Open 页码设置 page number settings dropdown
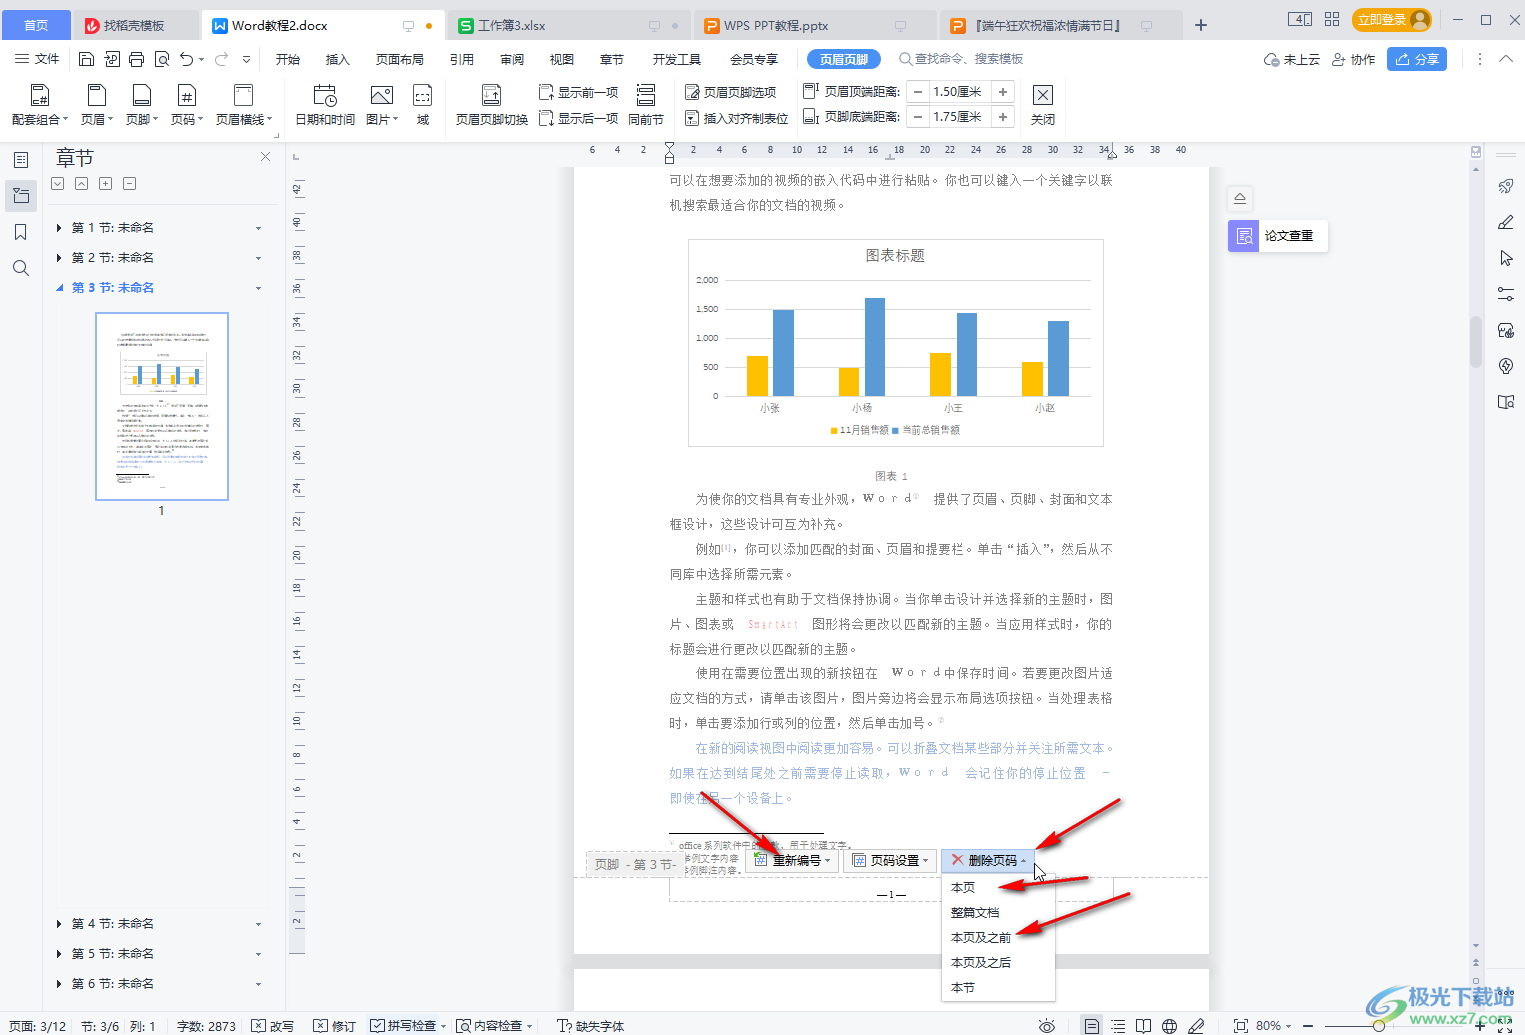Viewport: 1525px width, 1035px height. click(890, 860)
